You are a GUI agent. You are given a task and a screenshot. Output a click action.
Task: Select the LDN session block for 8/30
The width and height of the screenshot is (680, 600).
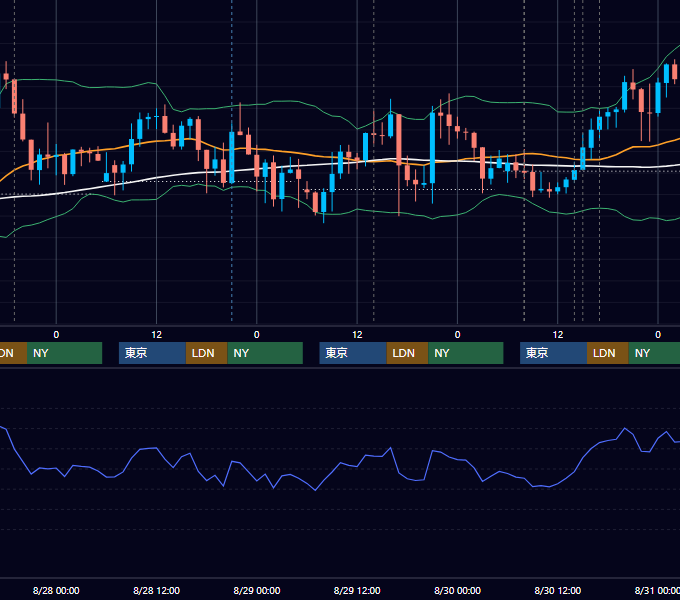coord(608,353)
